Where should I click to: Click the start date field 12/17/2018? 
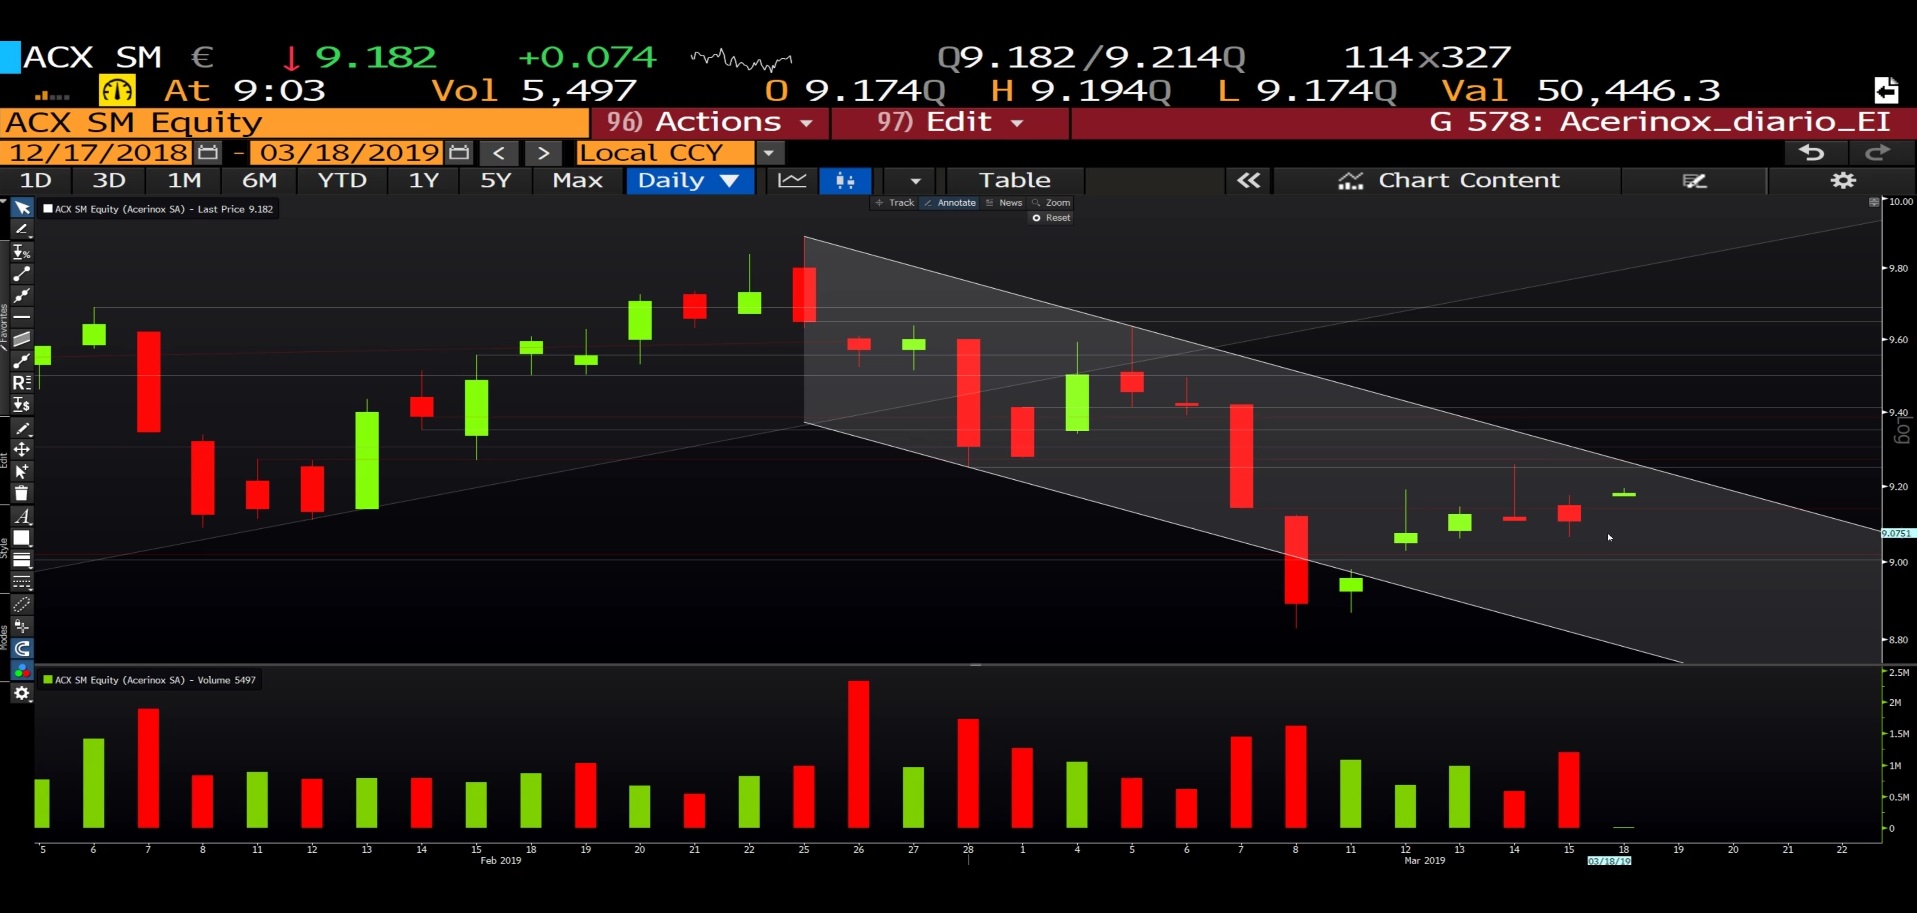tap(97, 153)
